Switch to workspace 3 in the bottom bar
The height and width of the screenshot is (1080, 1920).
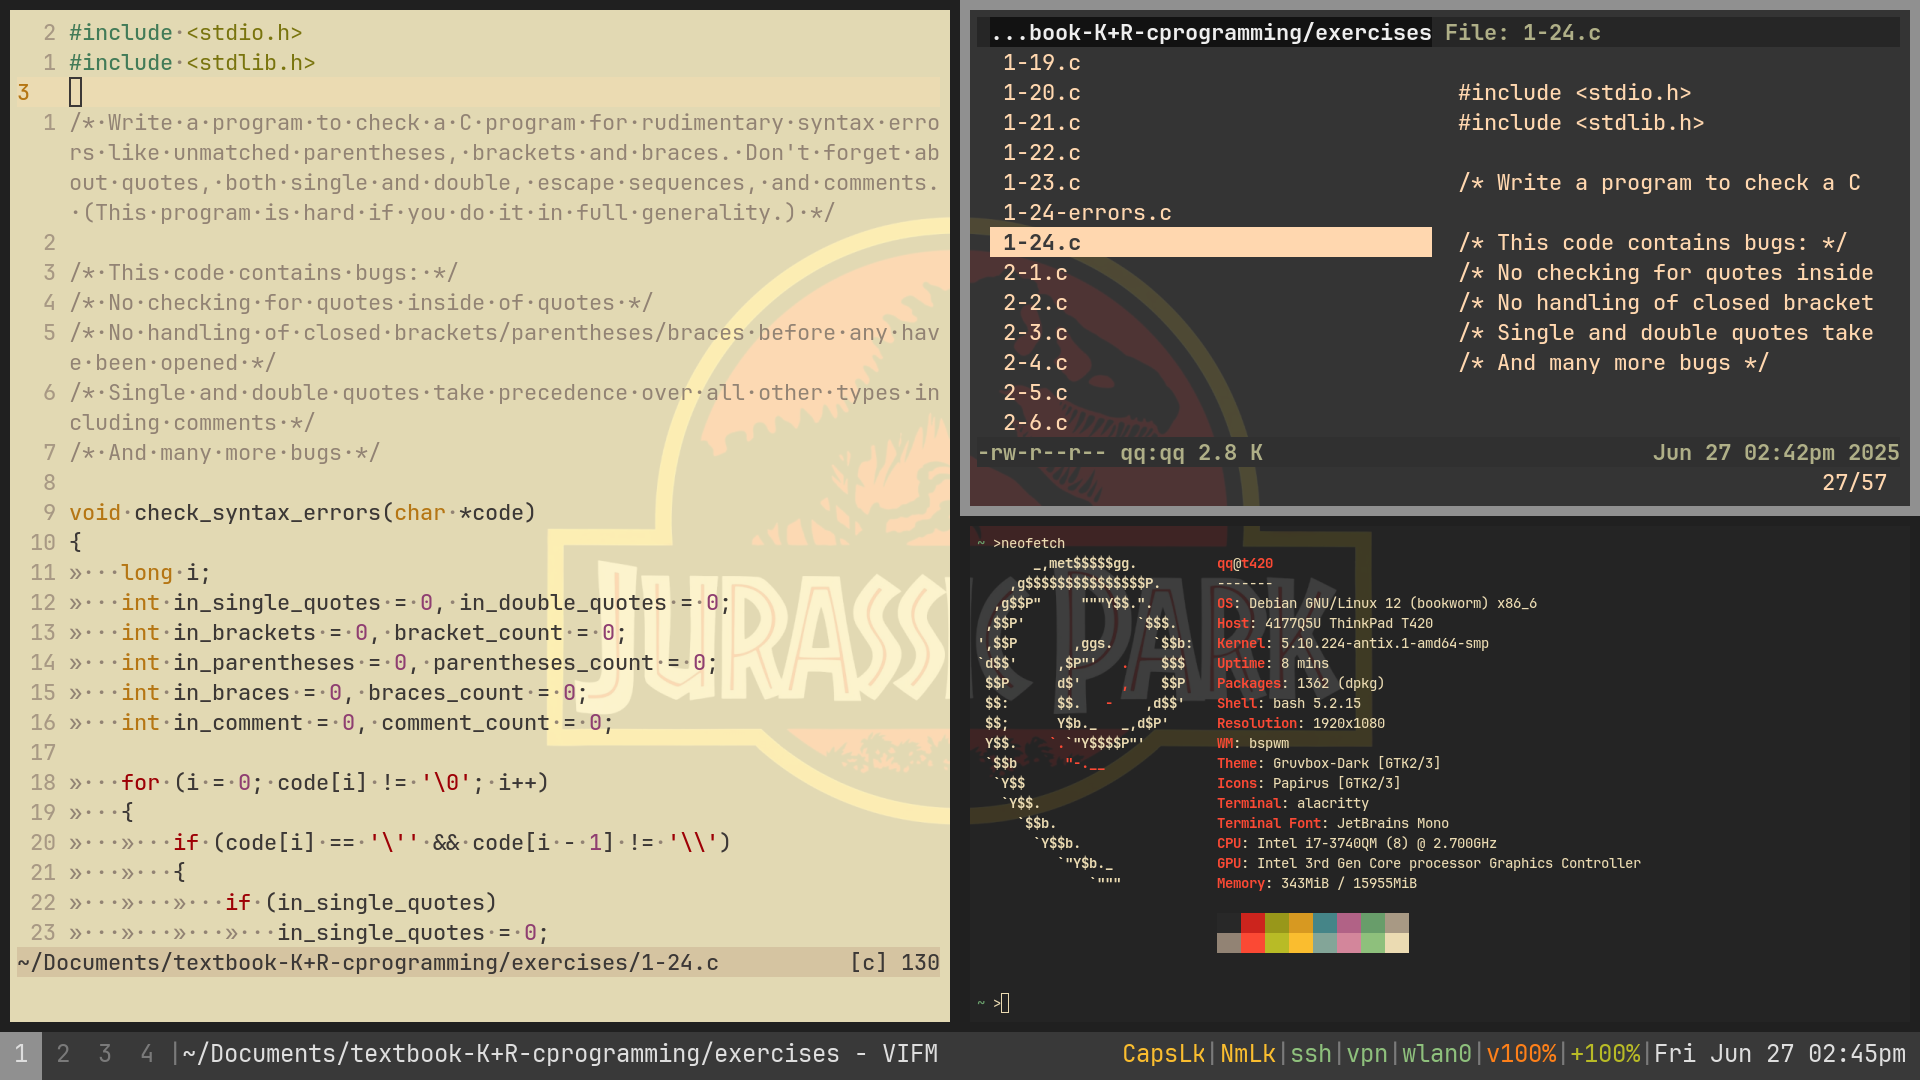point(105,1054)
